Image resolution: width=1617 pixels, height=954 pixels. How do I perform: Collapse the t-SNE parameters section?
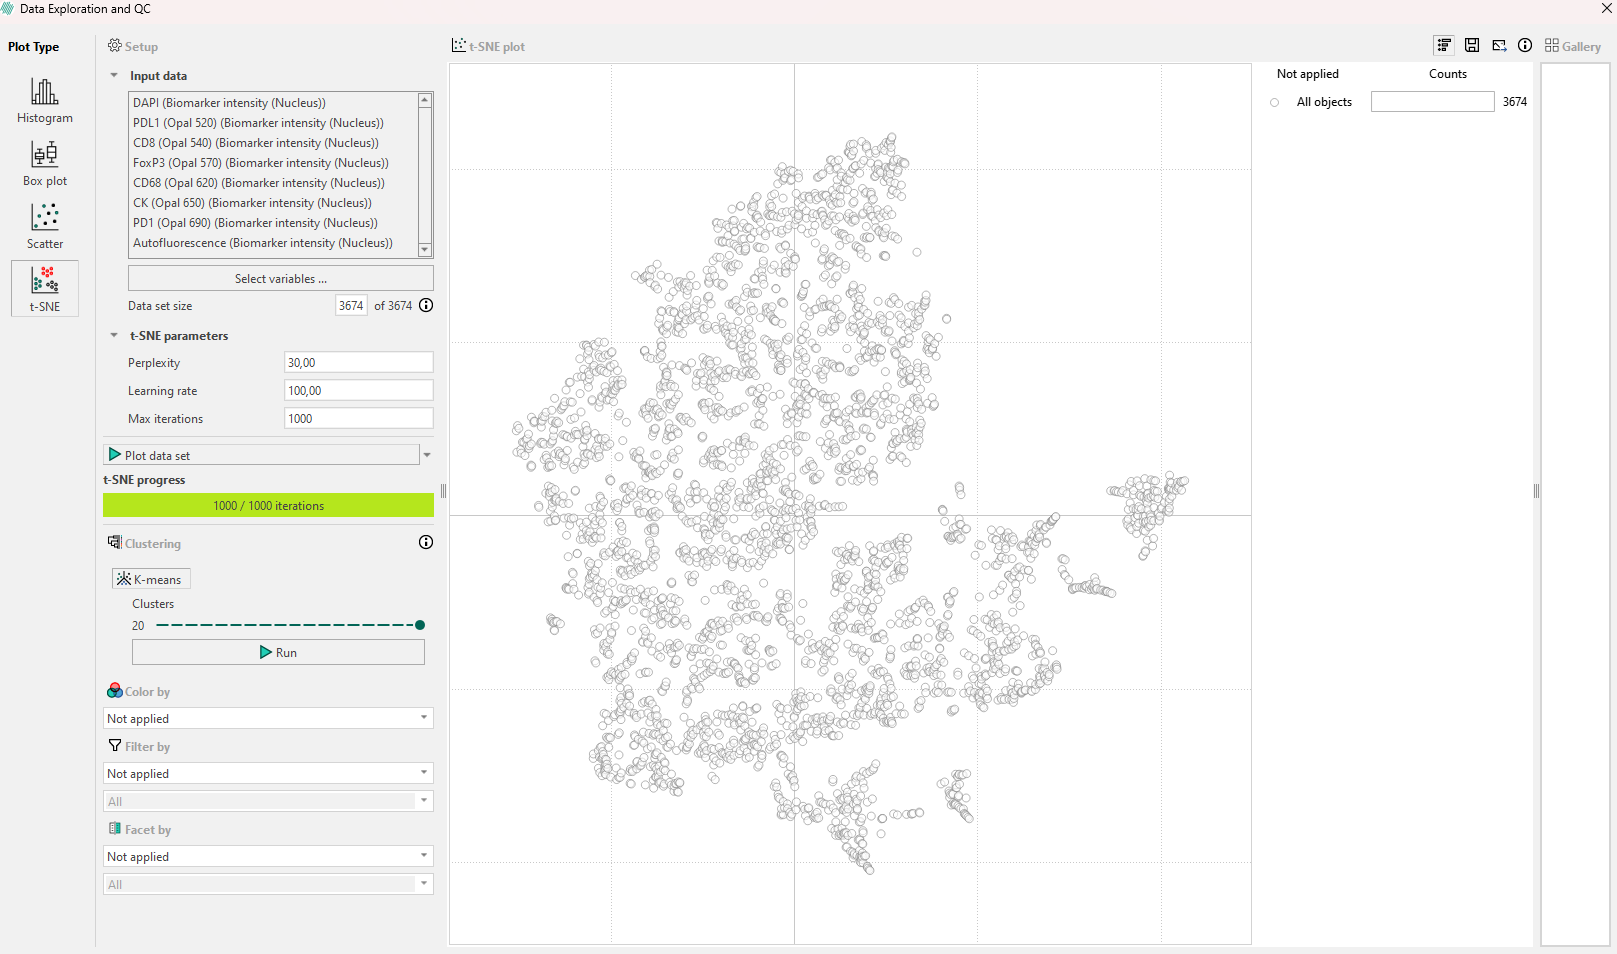(x=114, y=335)
